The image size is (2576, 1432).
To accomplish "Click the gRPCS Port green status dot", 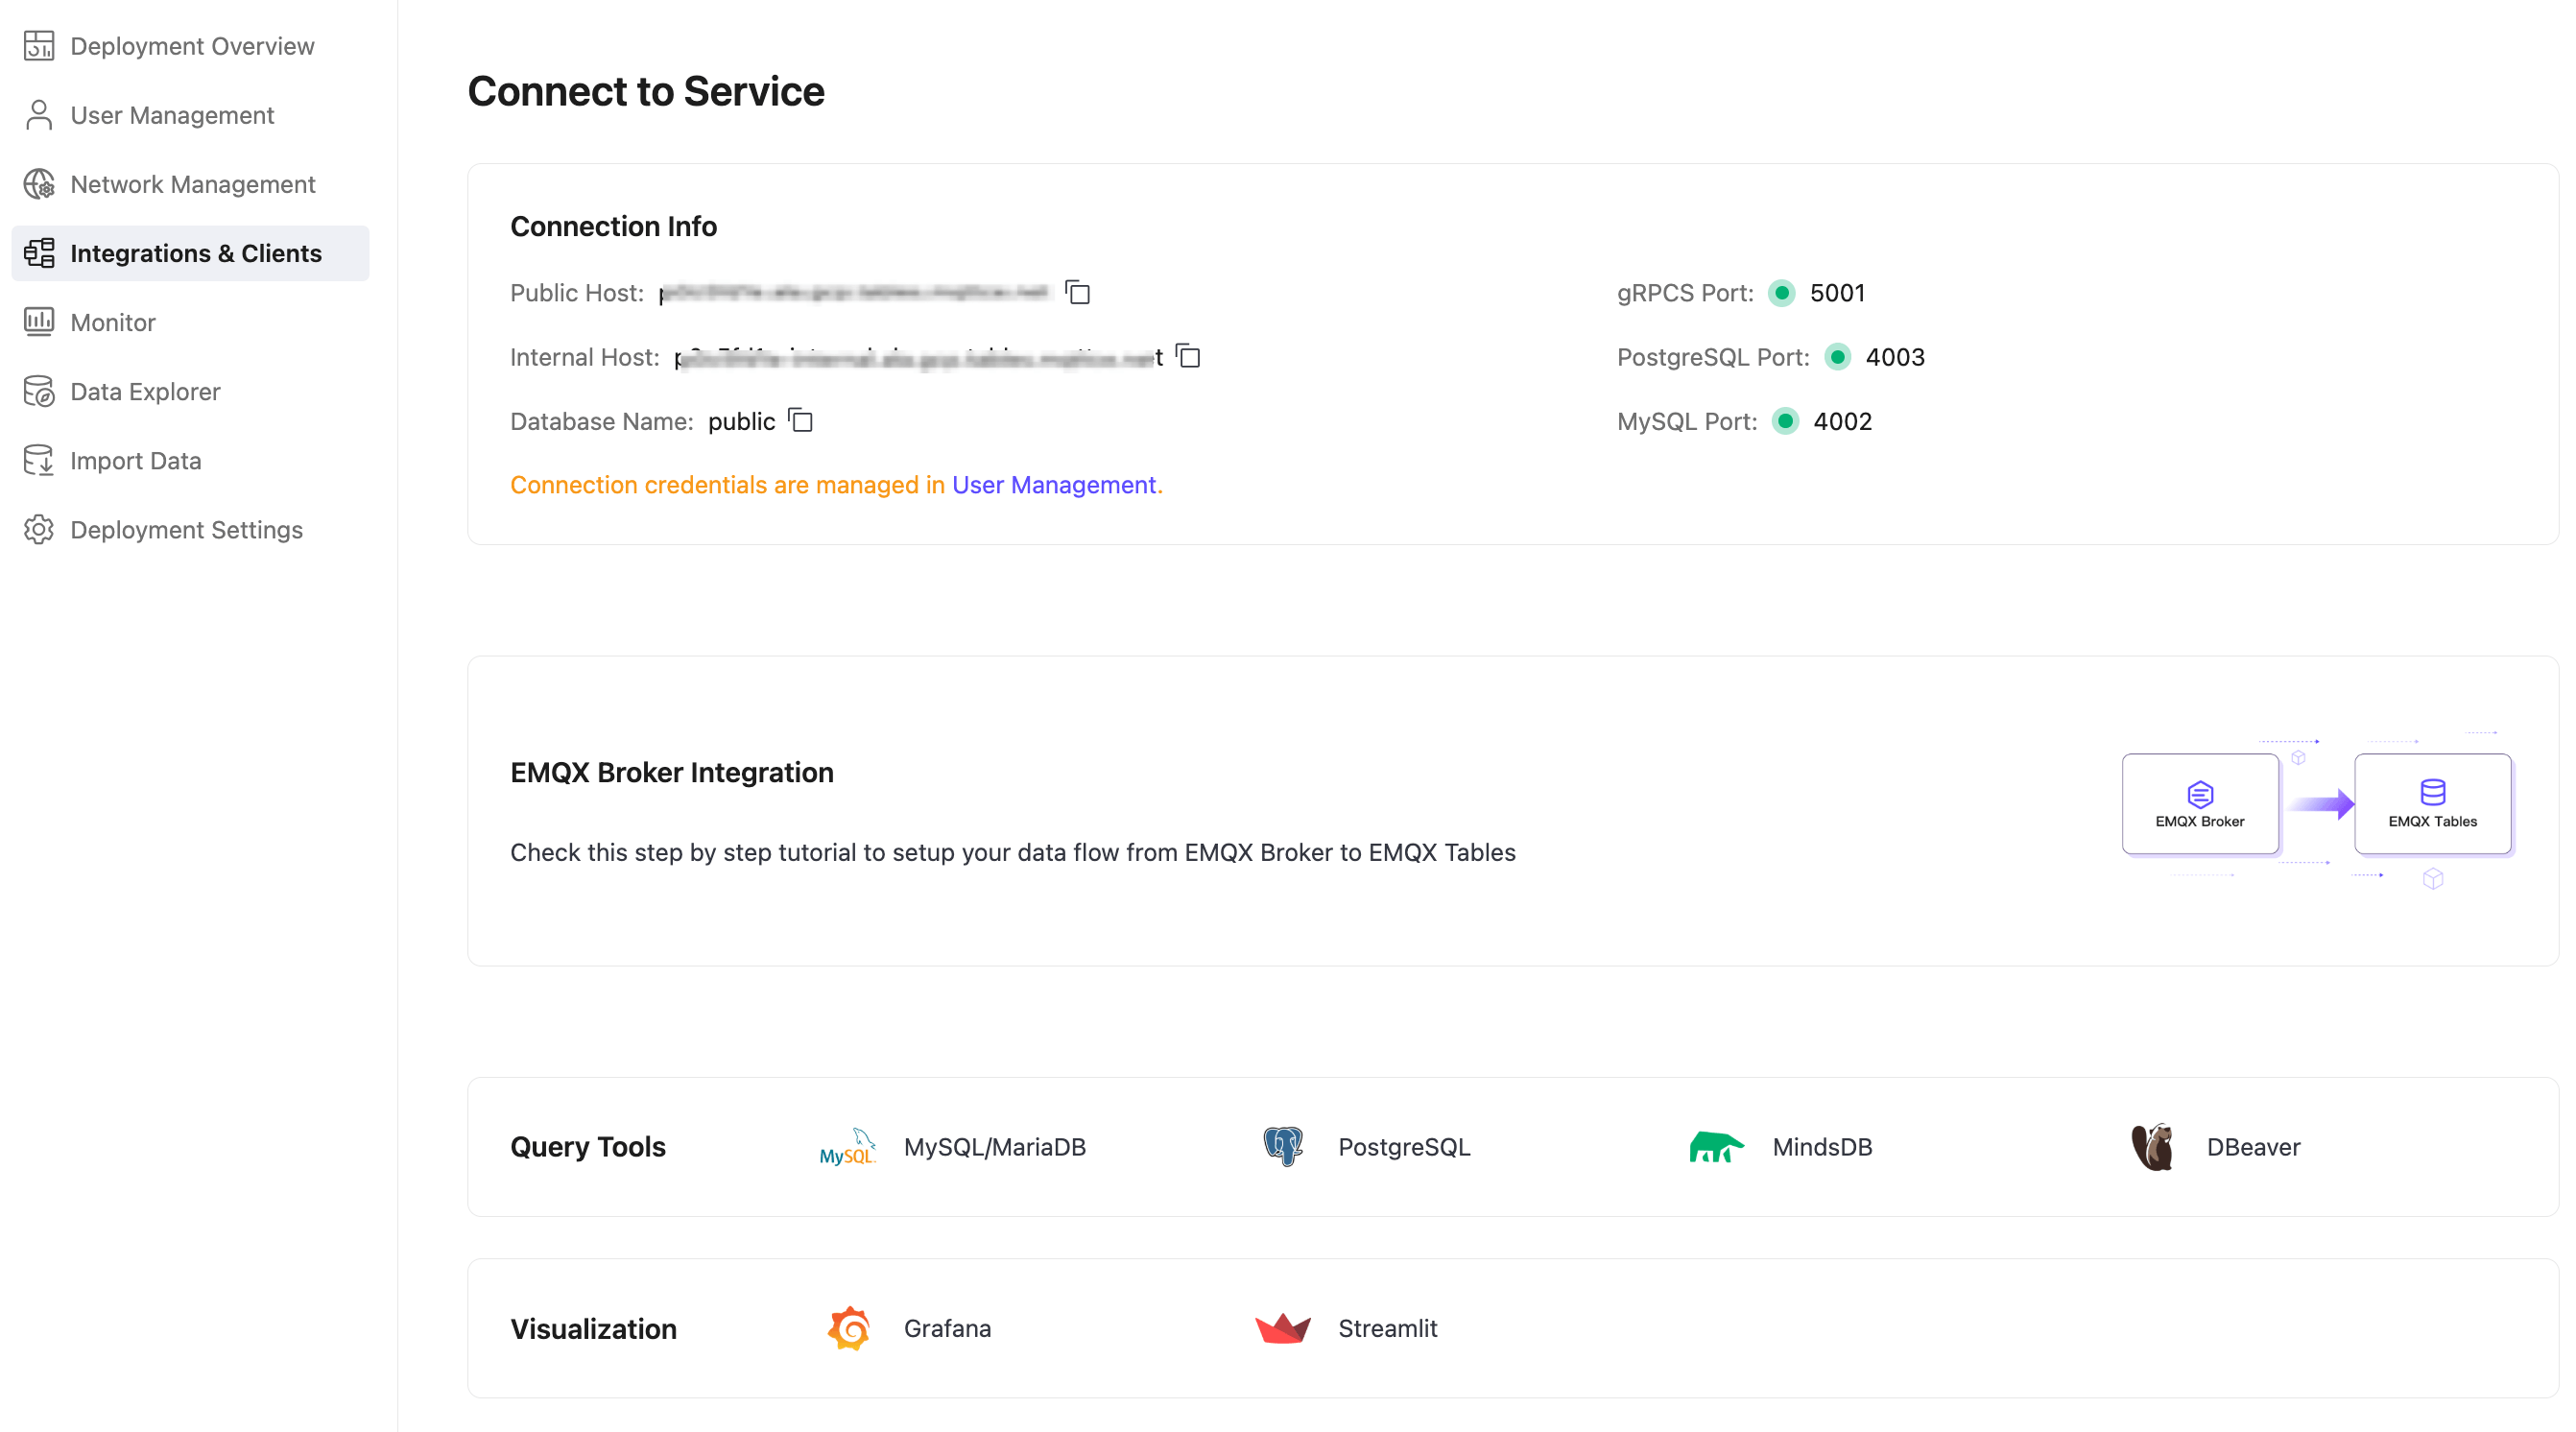I will click(1782, 293).
